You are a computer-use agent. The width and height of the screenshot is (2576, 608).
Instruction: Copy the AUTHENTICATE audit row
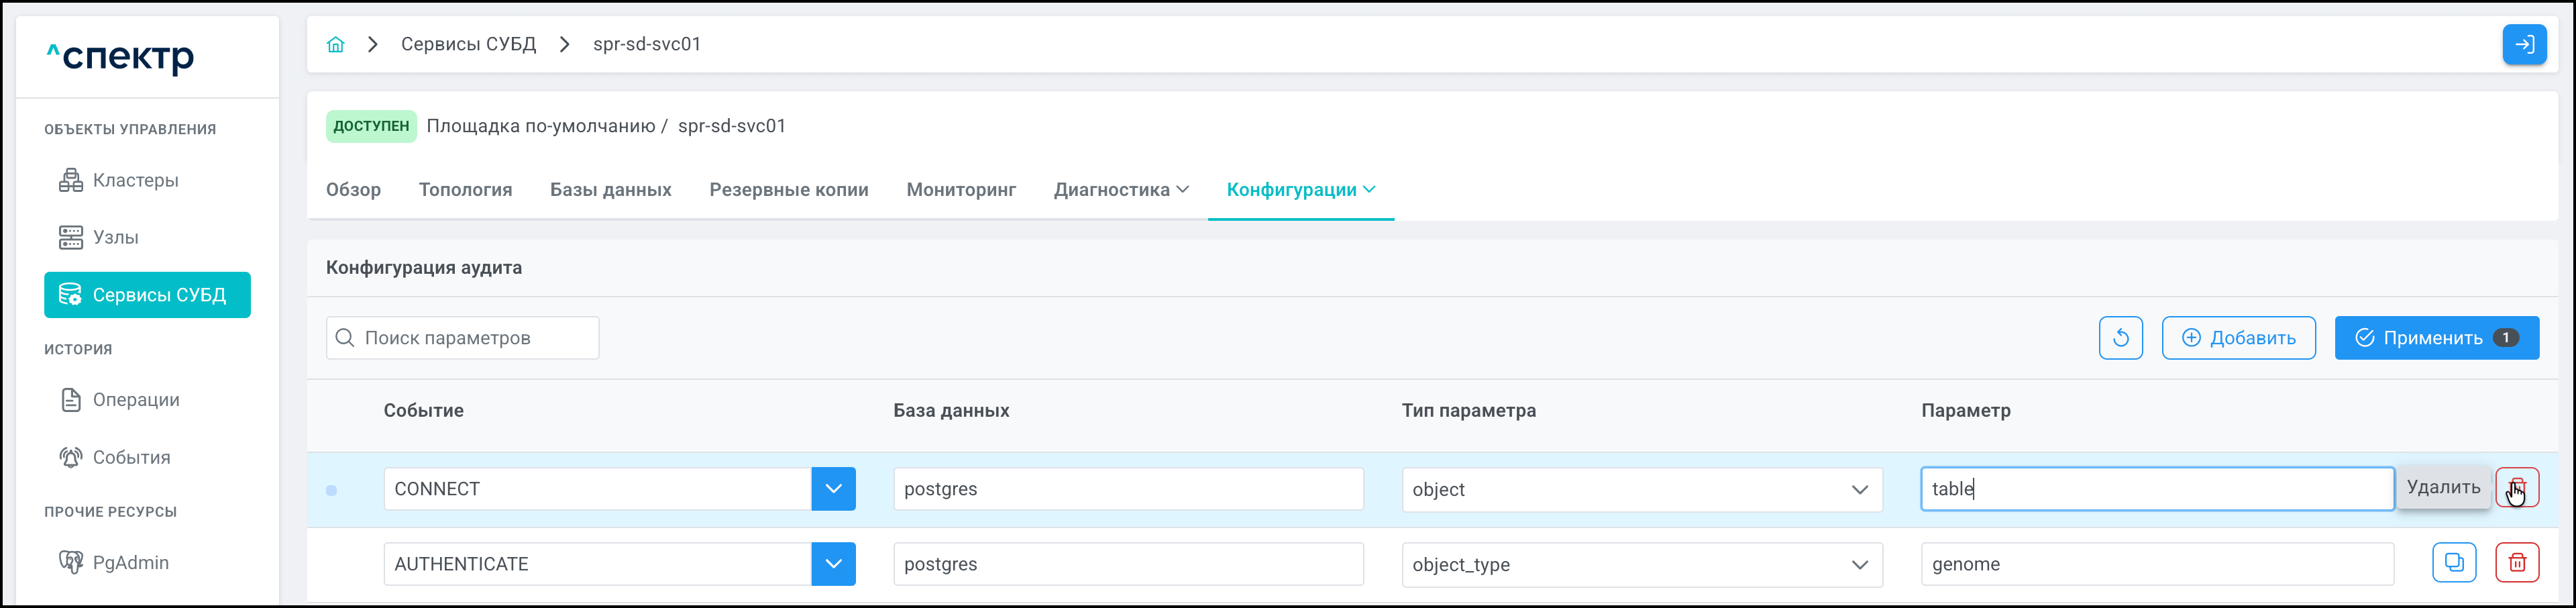tap(2453, 563)
